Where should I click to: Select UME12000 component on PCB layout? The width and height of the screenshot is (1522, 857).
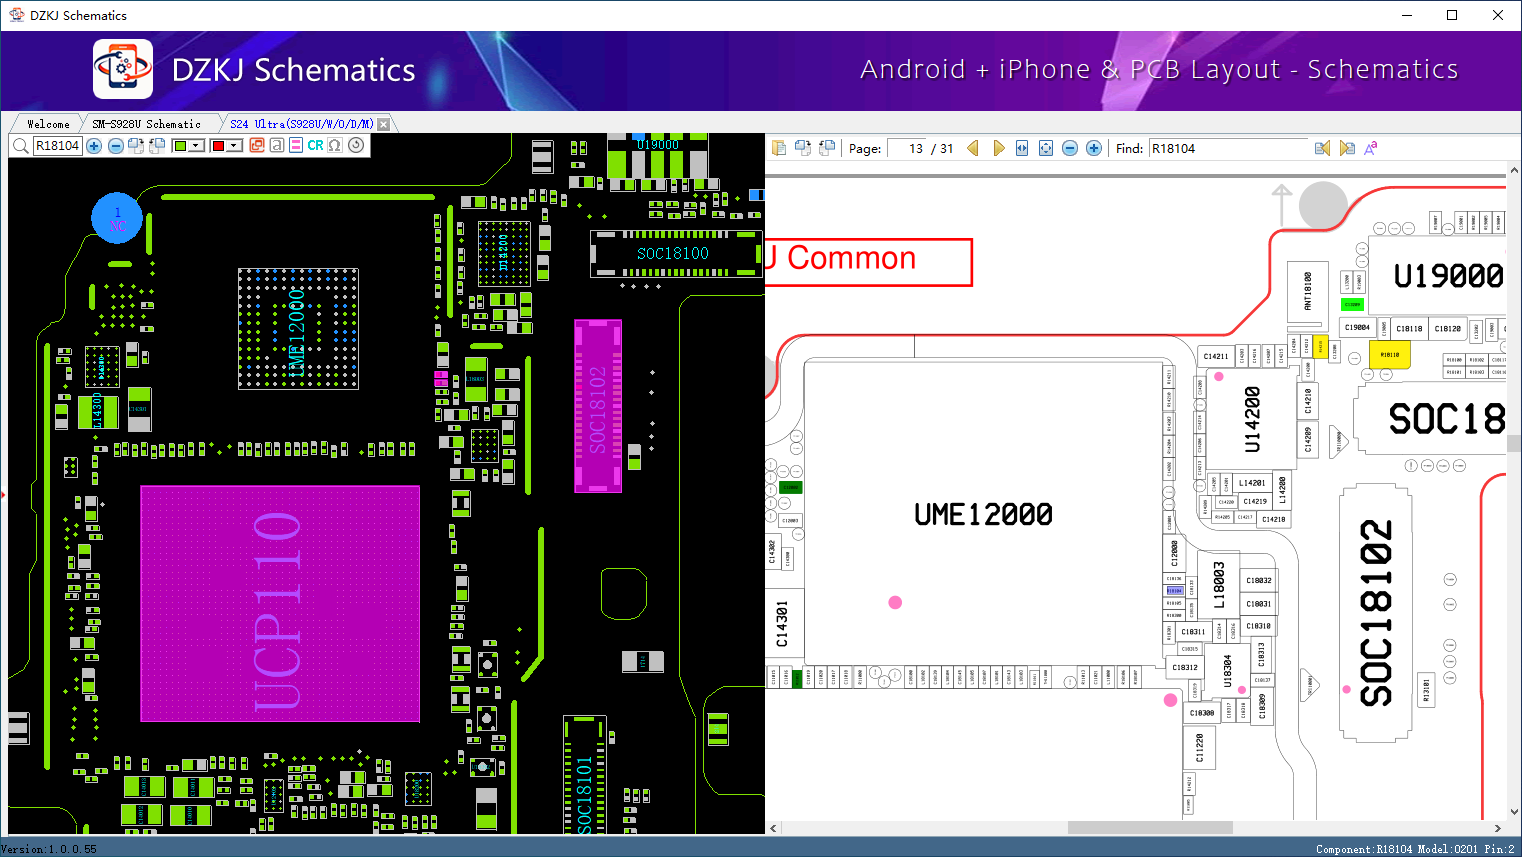pyautogui.click(x=298, y=328)
